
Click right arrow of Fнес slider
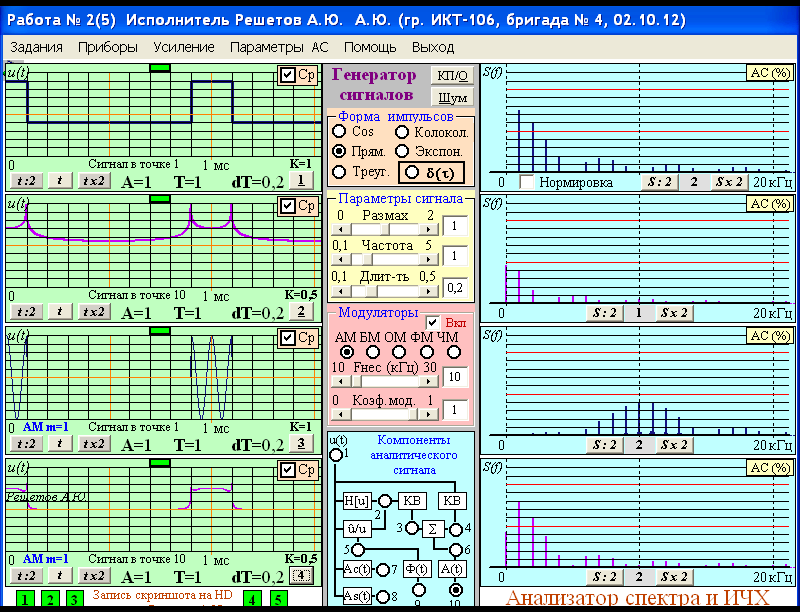pos(431,380)
